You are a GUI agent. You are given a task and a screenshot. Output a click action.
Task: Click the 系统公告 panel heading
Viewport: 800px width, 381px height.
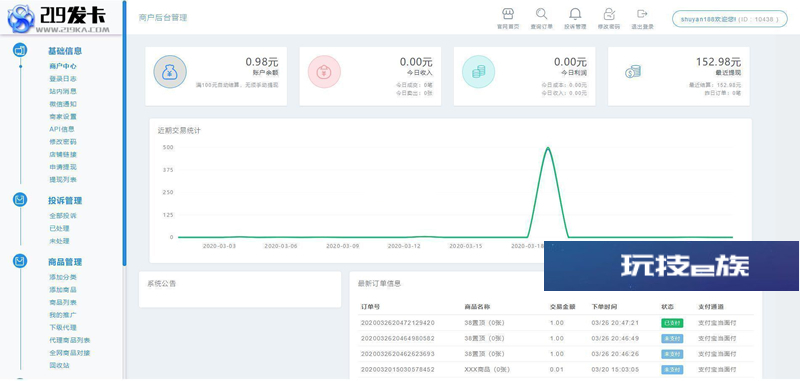tap(161, 284)
